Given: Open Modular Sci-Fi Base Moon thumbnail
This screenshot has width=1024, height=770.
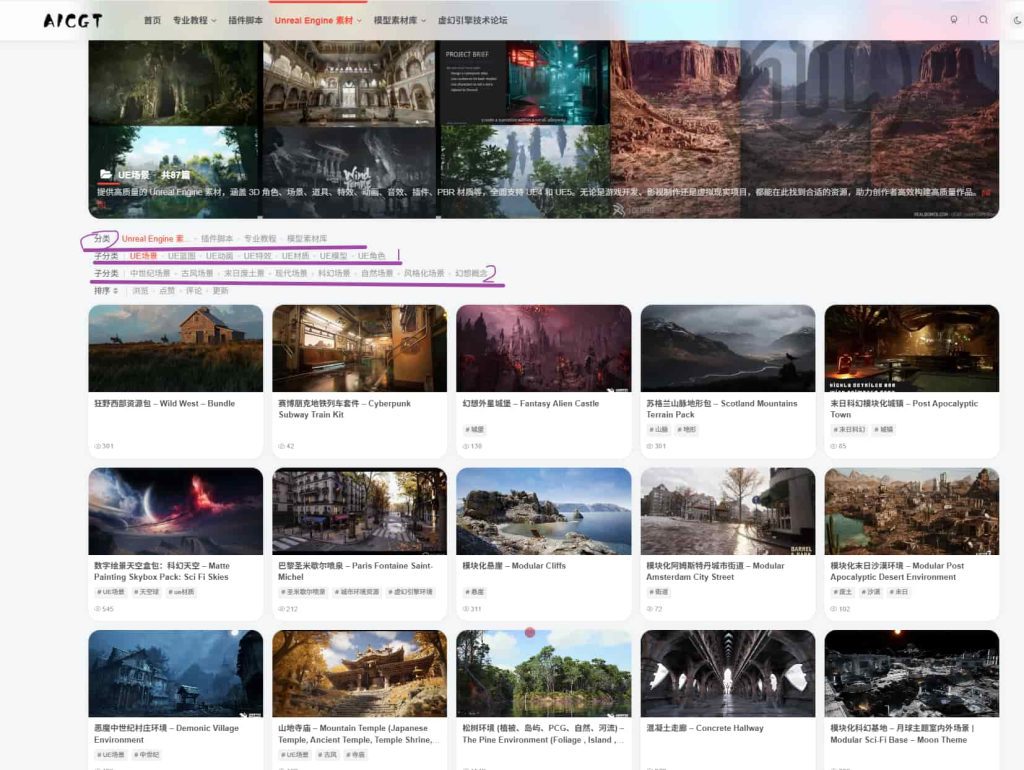Looking at the screenshot, I should tap(912, 673).
